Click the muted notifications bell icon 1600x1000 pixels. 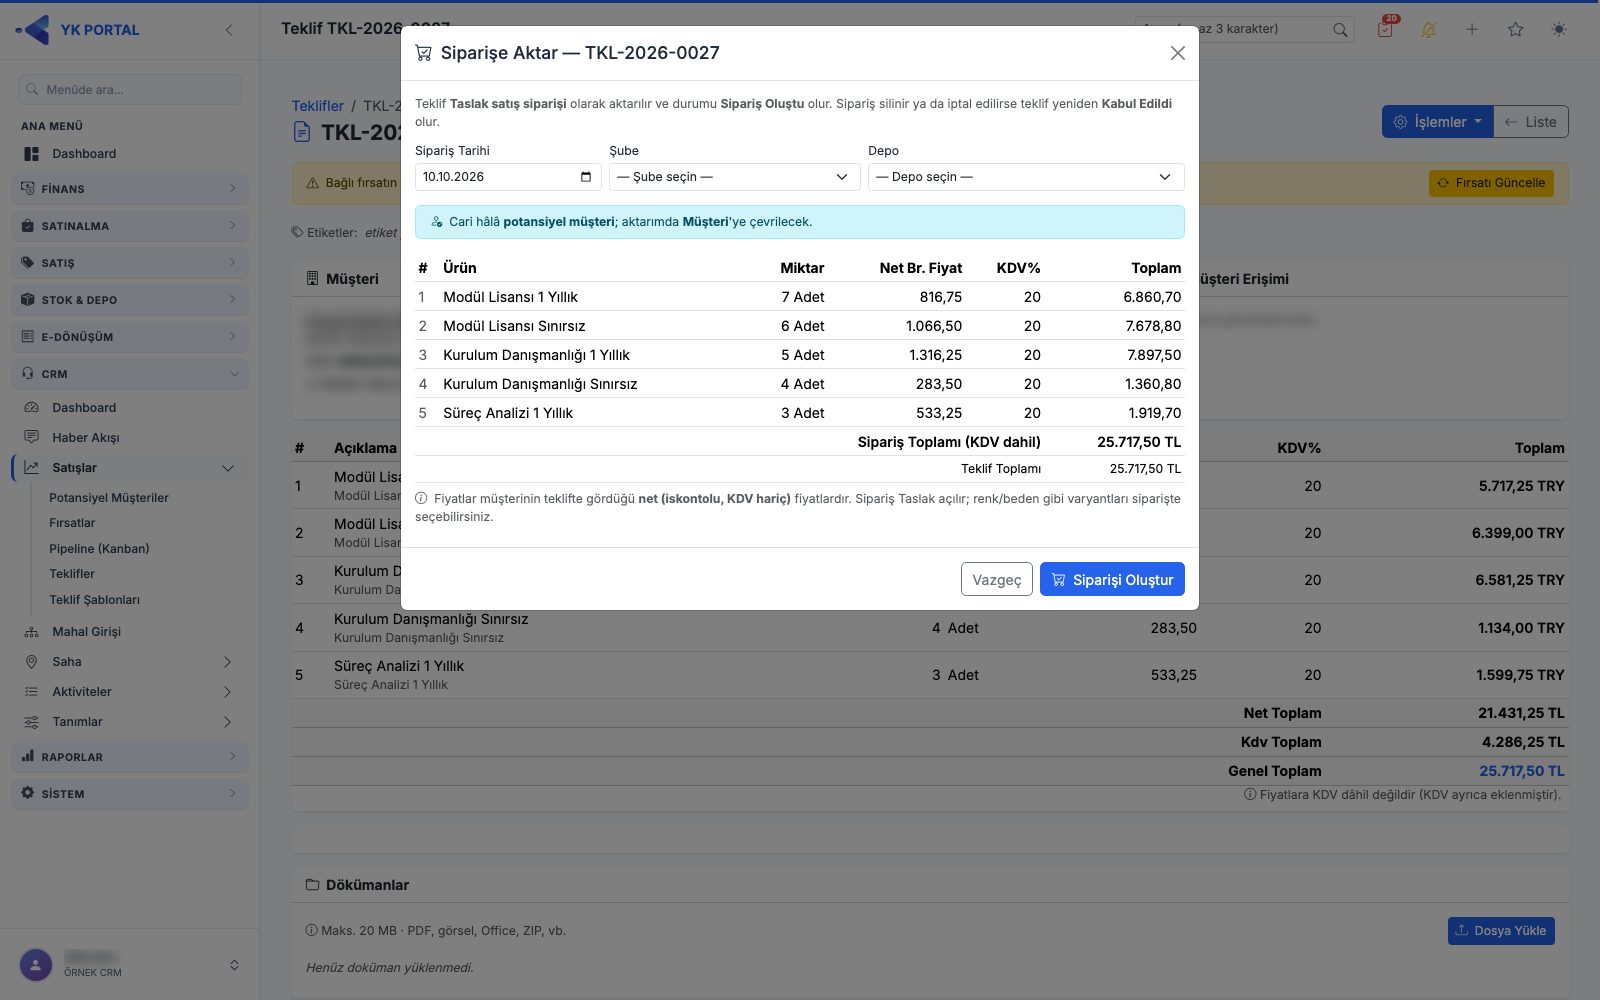[x=1428, y=30]
